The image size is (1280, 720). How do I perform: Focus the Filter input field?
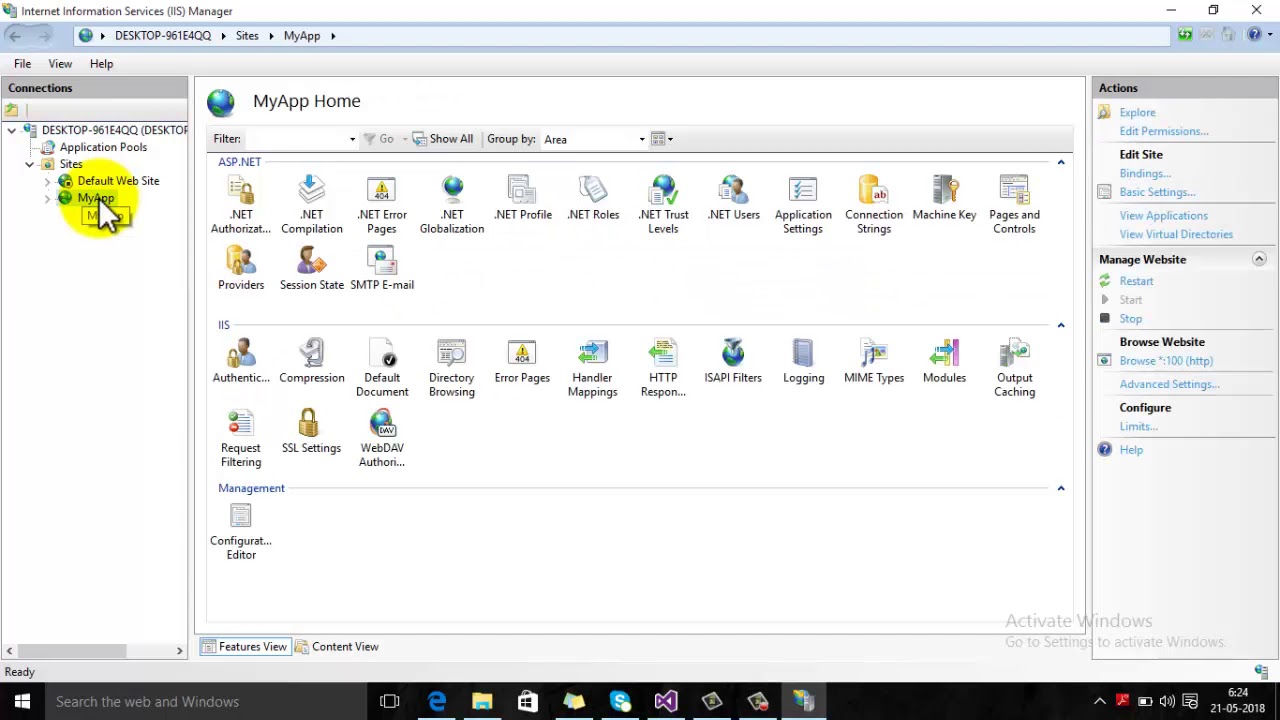(296, 139)
